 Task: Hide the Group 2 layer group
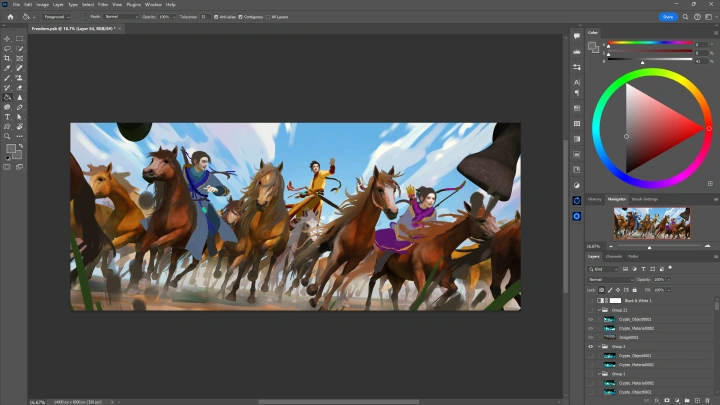pyautogui.click(x=591, y=347)
